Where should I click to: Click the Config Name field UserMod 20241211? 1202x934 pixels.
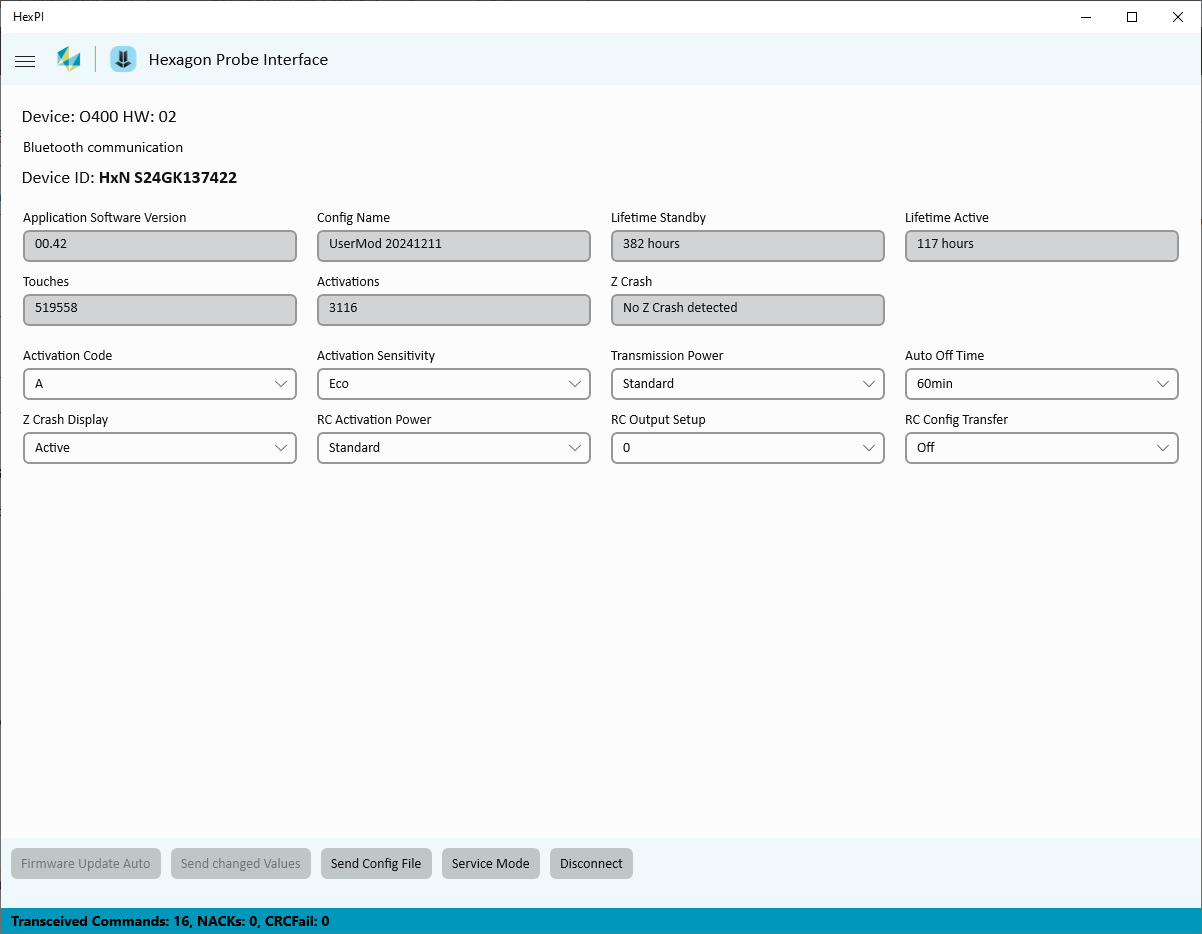click(454, 246)
